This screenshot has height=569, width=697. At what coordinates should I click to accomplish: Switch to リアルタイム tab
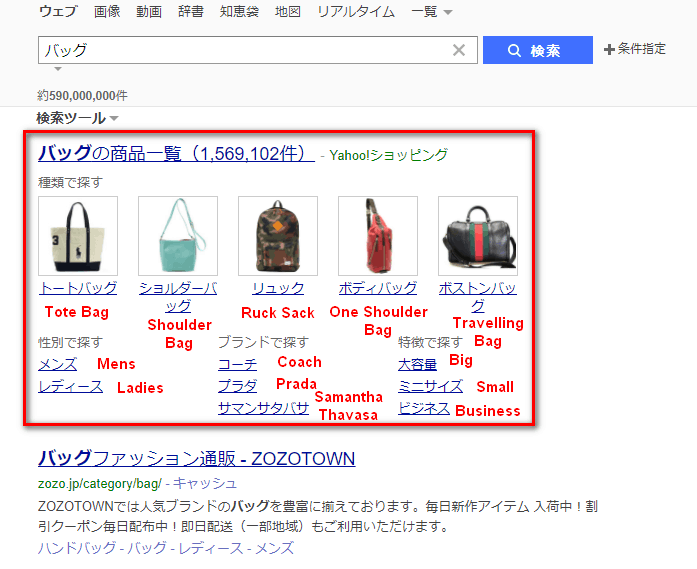(x=356, y=11)
